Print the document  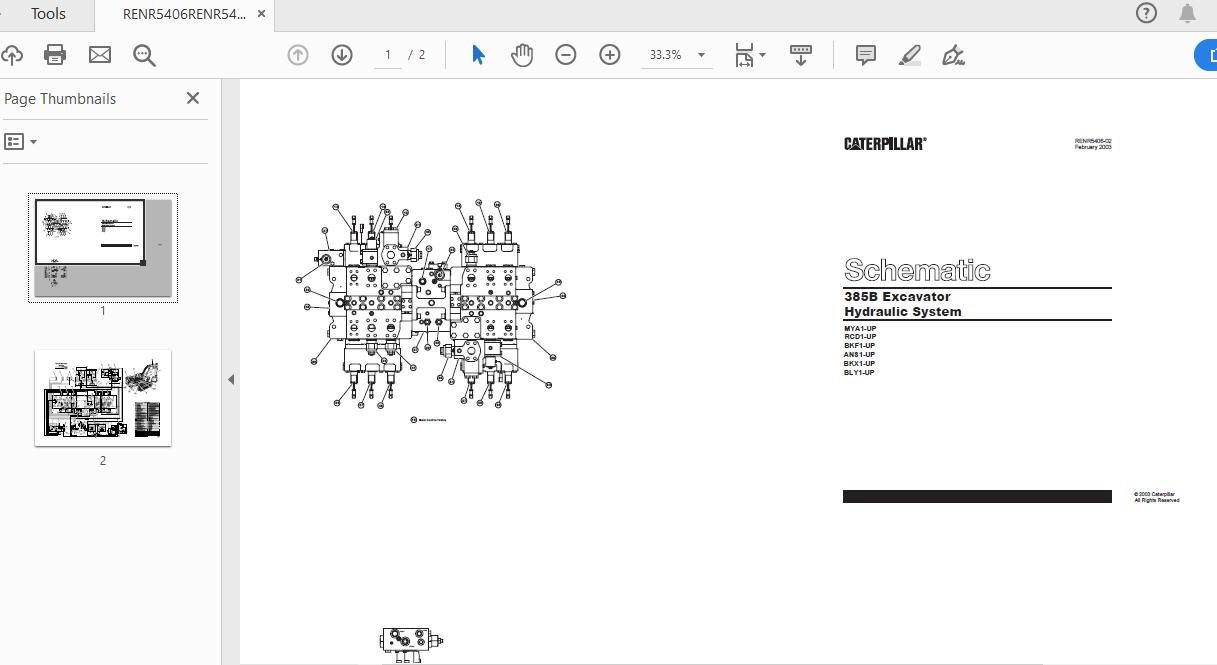[x=55, y=55]
